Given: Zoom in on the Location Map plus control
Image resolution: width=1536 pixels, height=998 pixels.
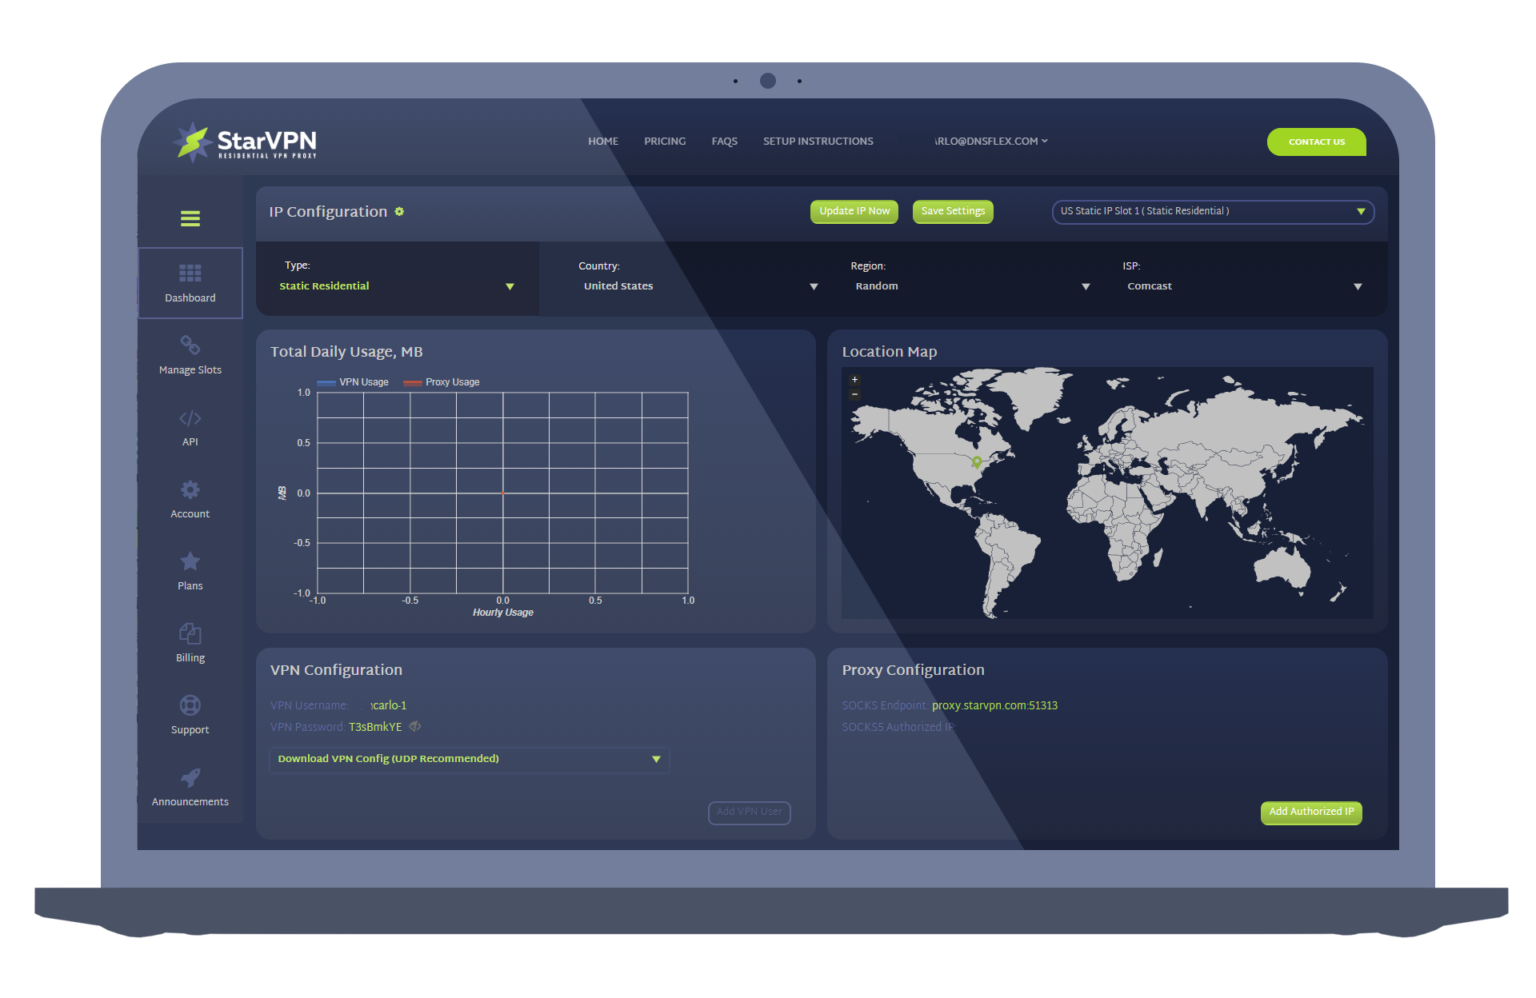Looking at the screenshot, I should (x=854, y=379).
